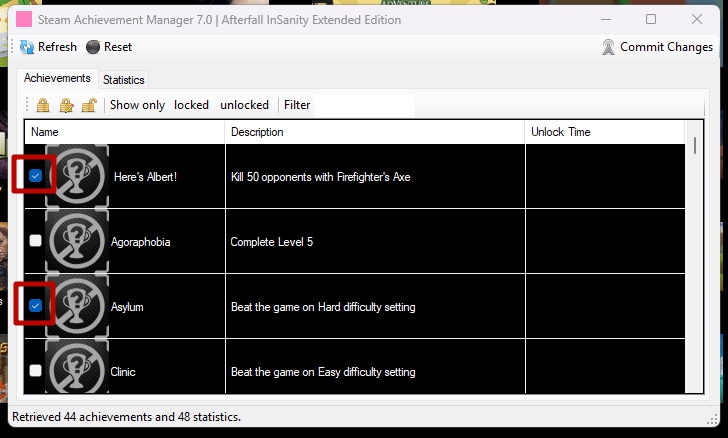The width and height of the screenshot is (728, 438).
Task: Uncheck the Here's Albert! achievement checkbox
Action: click(x=35, y=176)
